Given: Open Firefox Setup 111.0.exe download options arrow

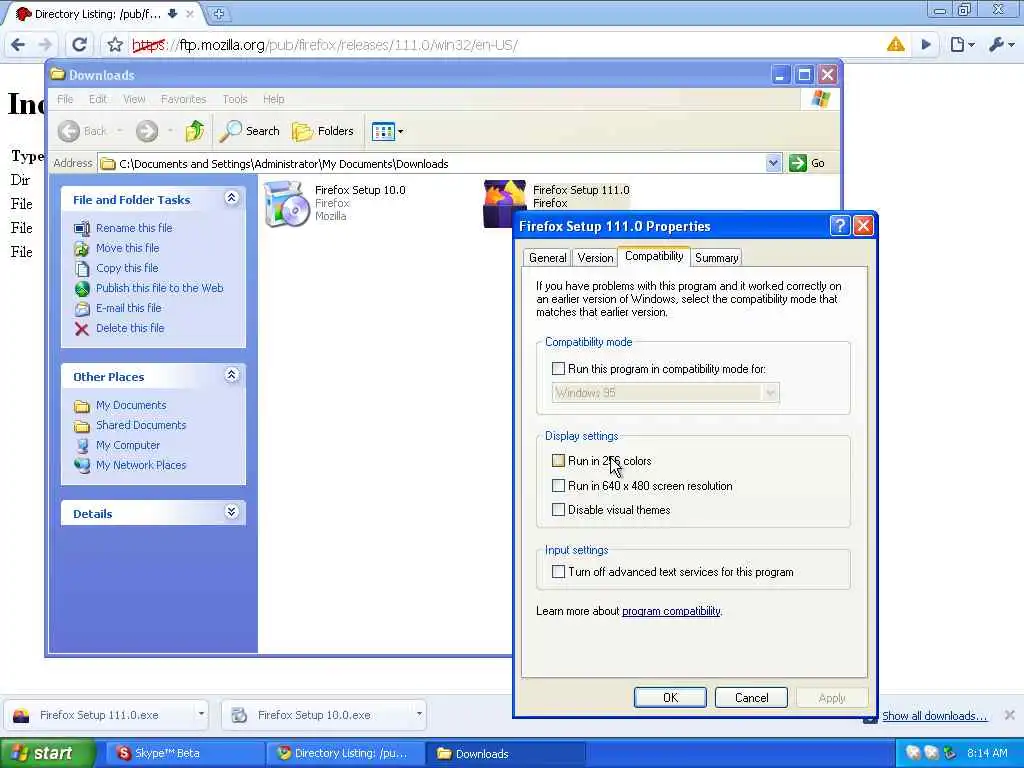Looking at the screenshot, I should 201,714.
